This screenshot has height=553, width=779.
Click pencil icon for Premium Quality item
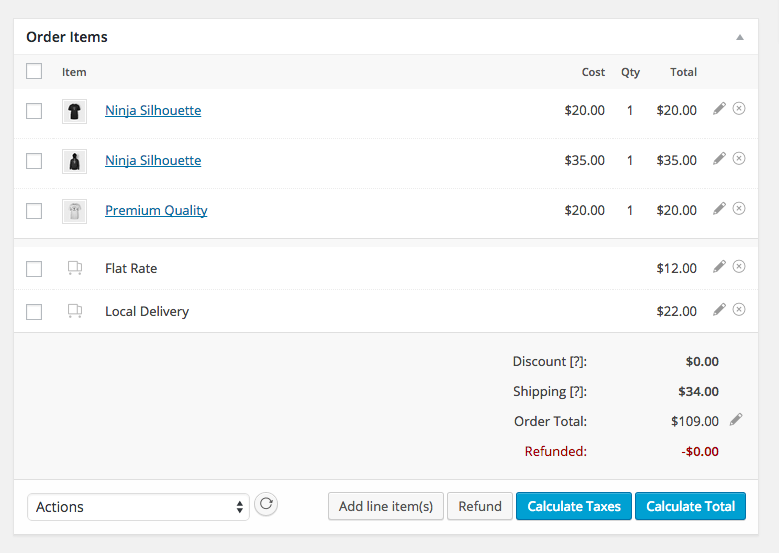[719, 209]
